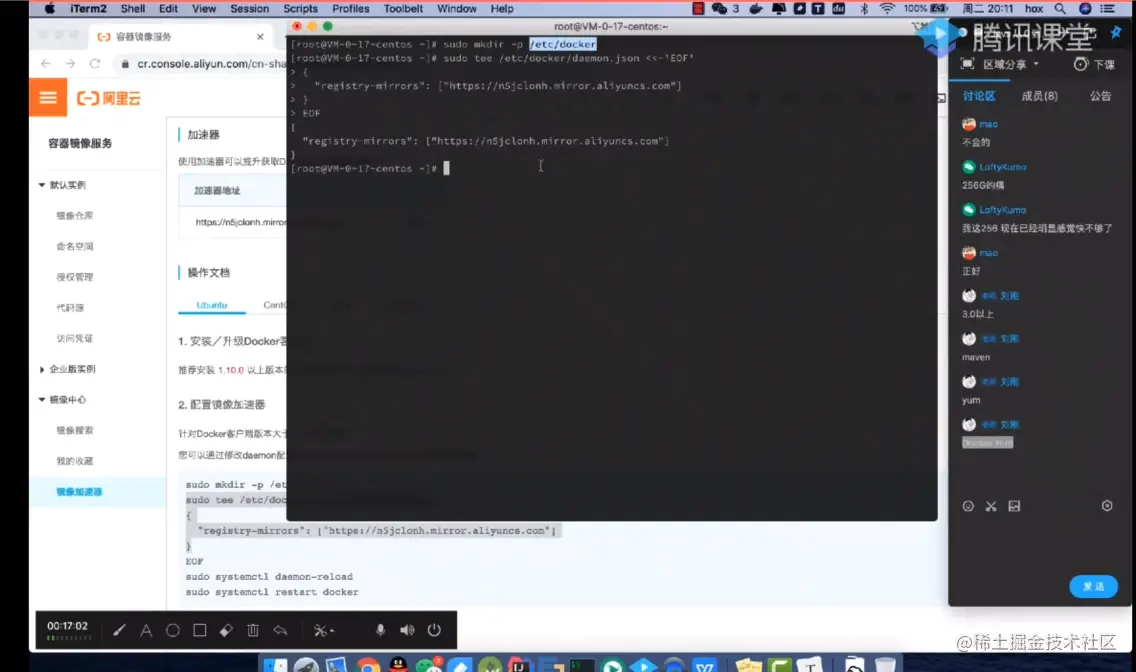Click the power button in recording toolbar
Screen dimensions: 1136x672
click(434, 630)
